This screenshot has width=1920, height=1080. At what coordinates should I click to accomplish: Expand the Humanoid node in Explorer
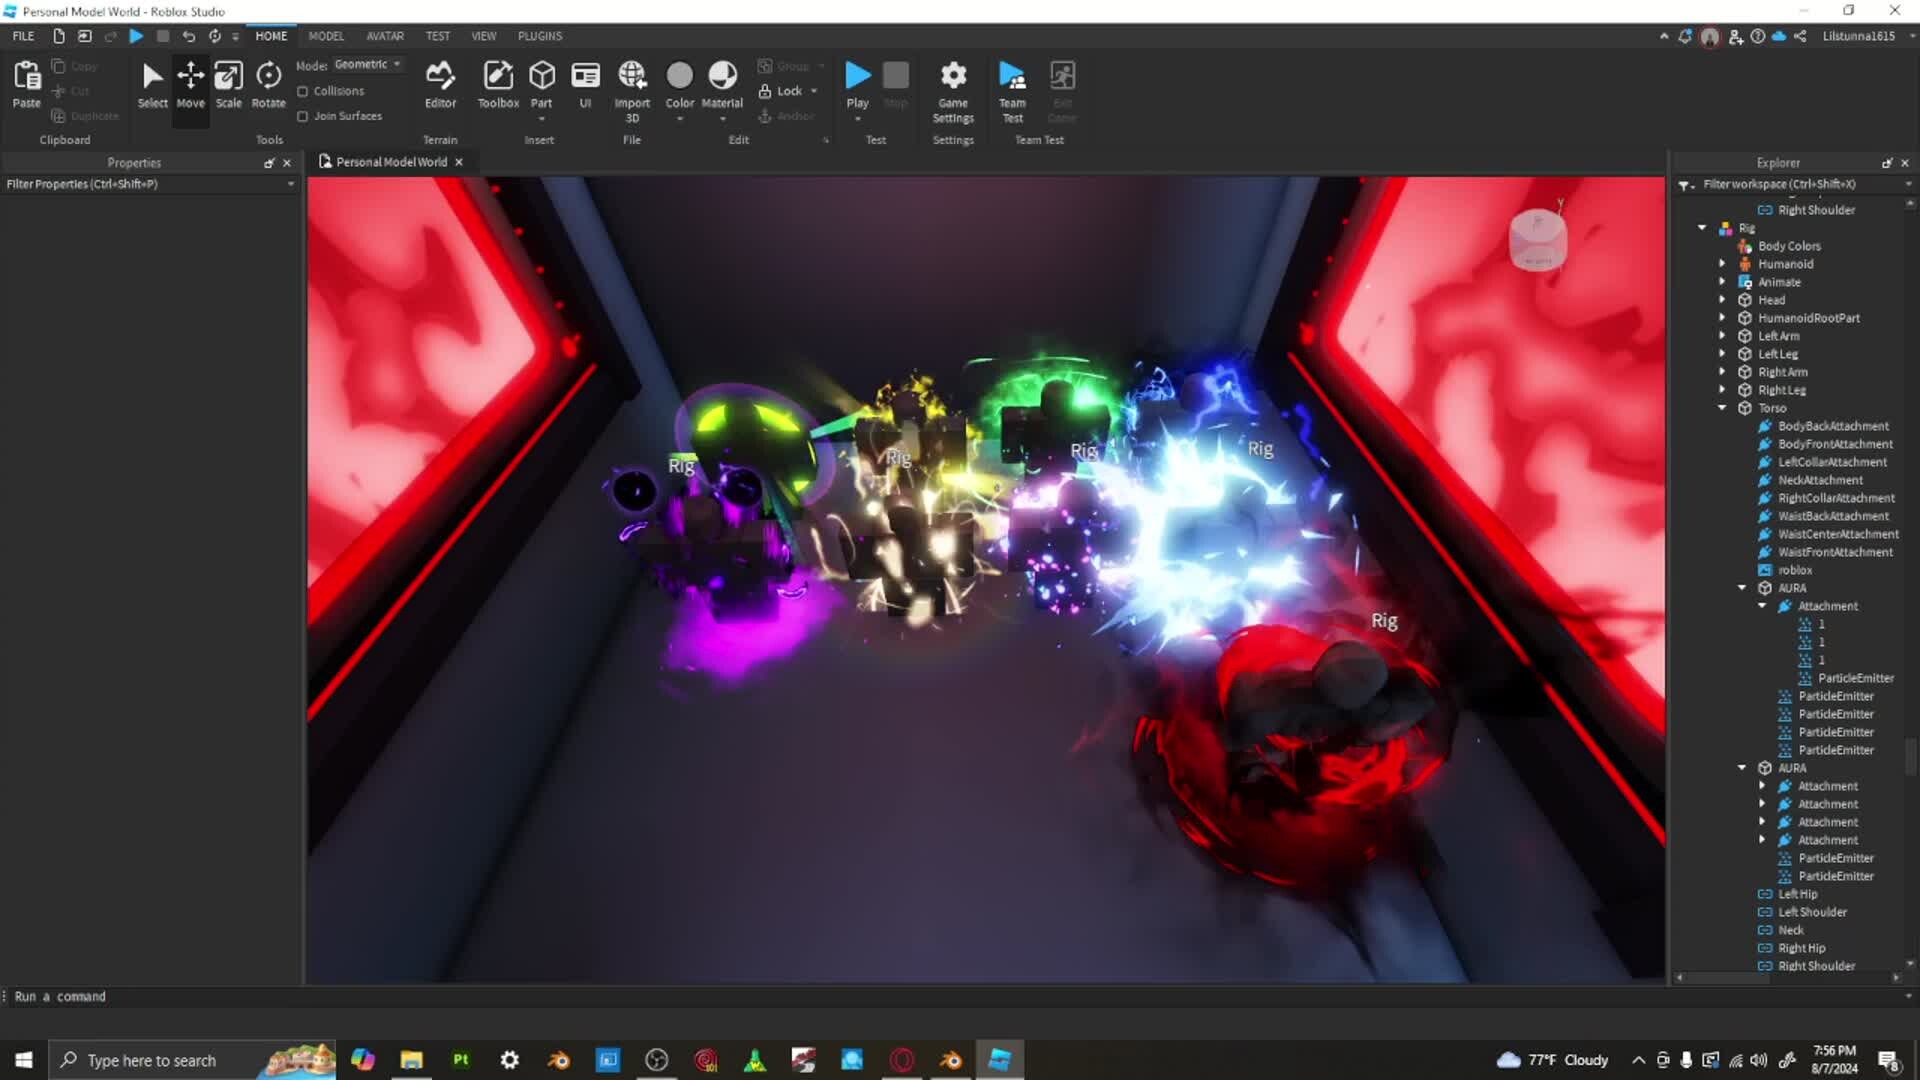tap(1722, 263)
